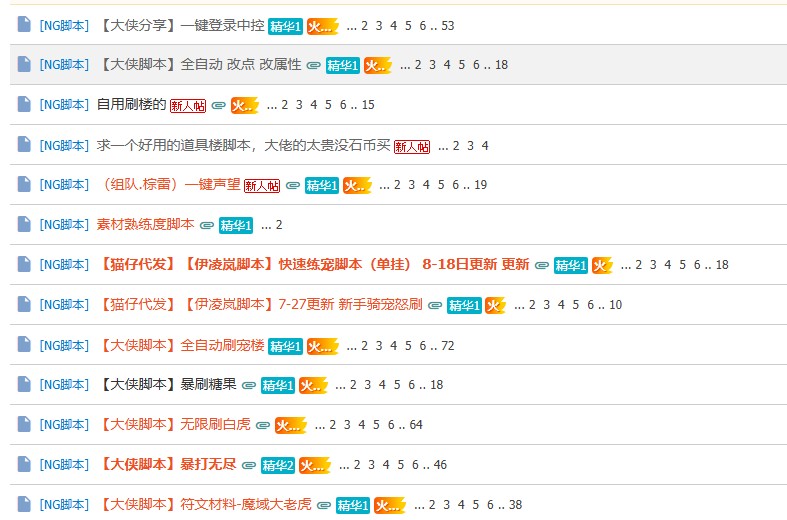The width and height of the screenshot is (787, 520).
Task: Click the fire badge on 无限刷白虎 thread
Action: pyautogui.click(x=289, y=425)
